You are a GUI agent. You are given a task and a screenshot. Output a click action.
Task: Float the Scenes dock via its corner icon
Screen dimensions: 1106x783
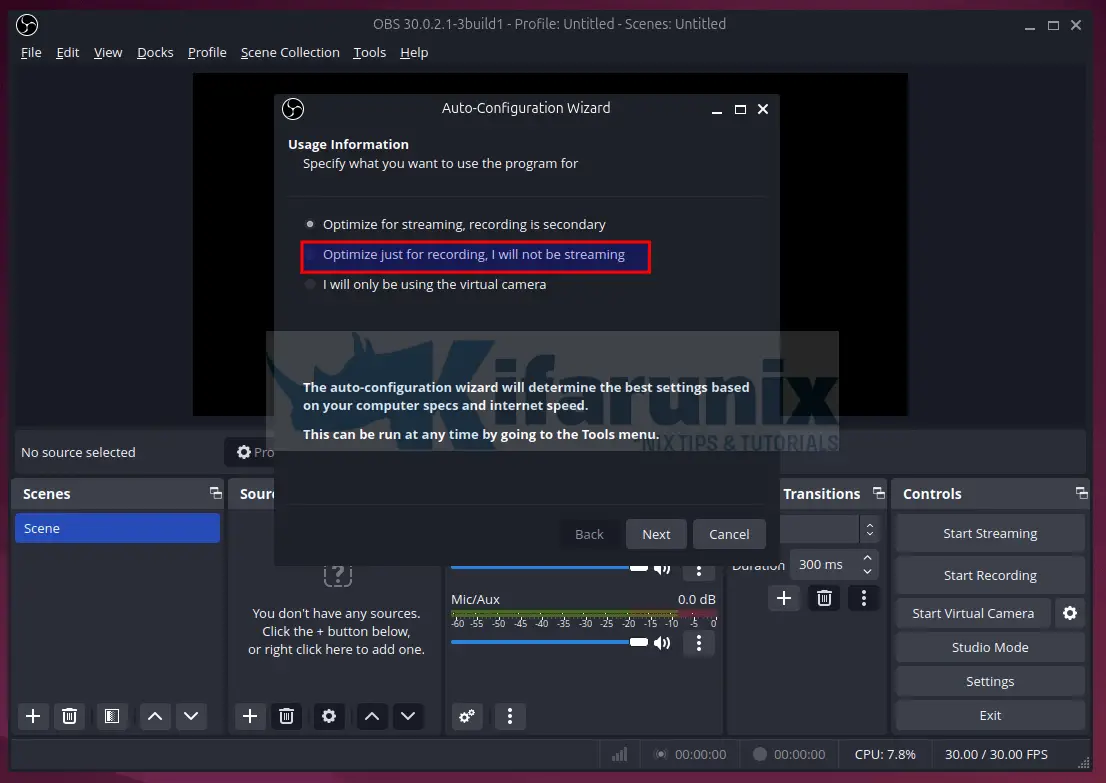click(215, 493)
